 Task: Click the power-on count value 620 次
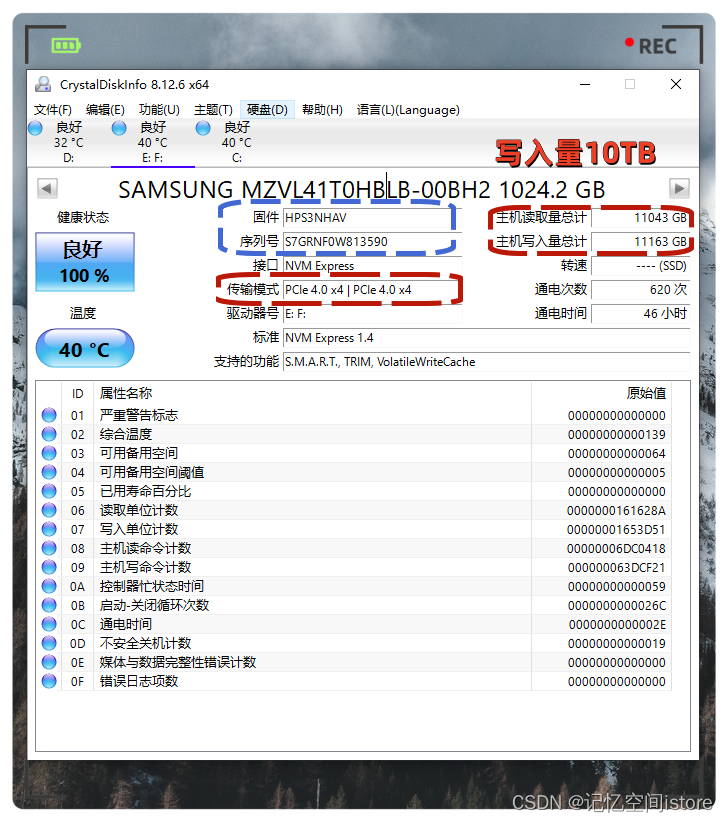640,290
